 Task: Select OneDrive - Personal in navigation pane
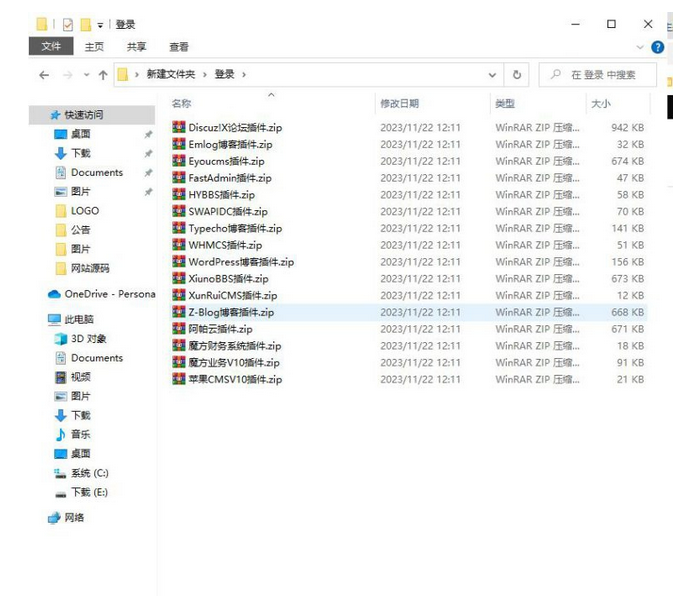(102, 294)
